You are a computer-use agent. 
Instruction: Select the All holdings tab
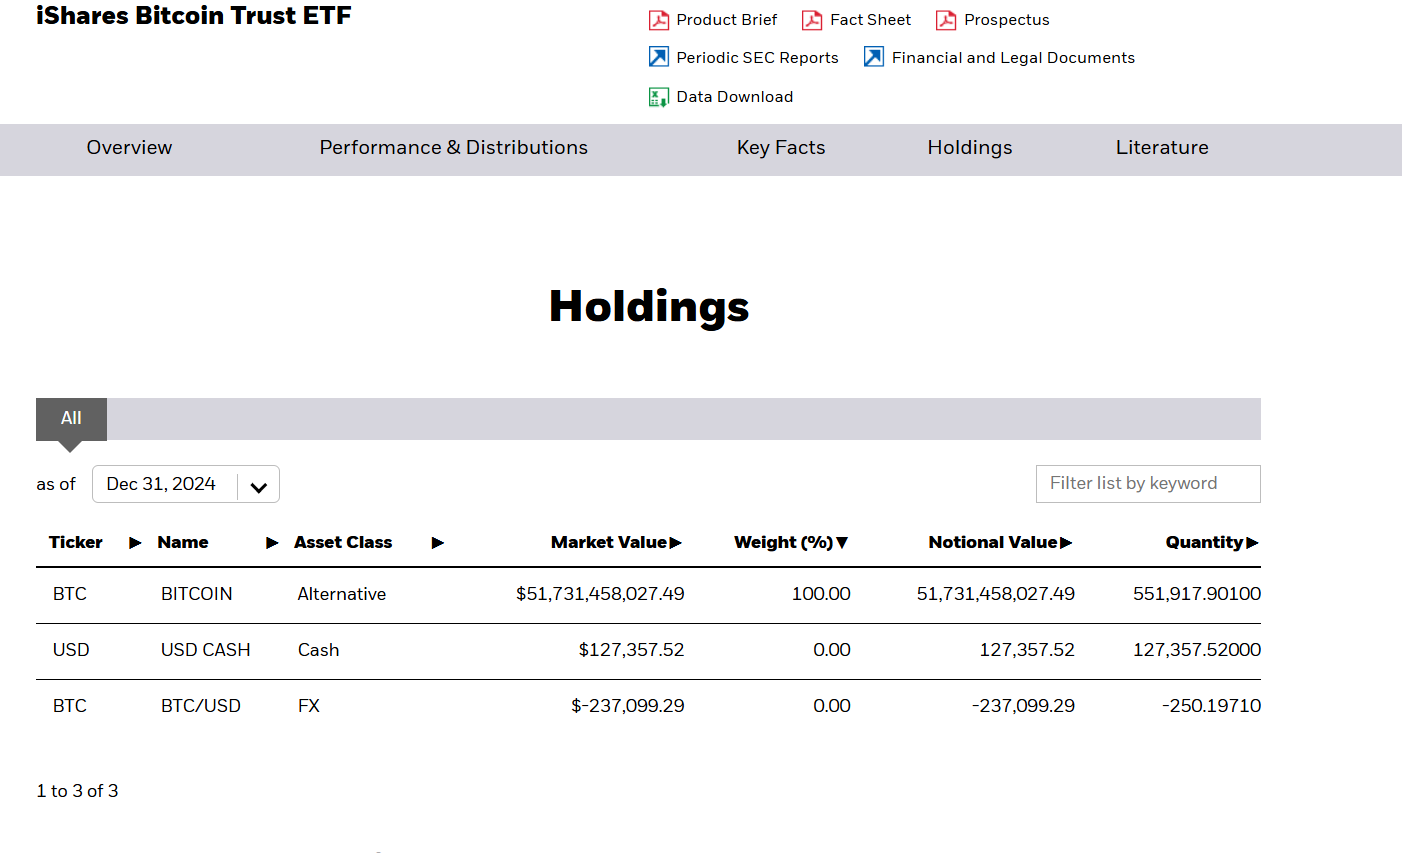tap(71, 418)
